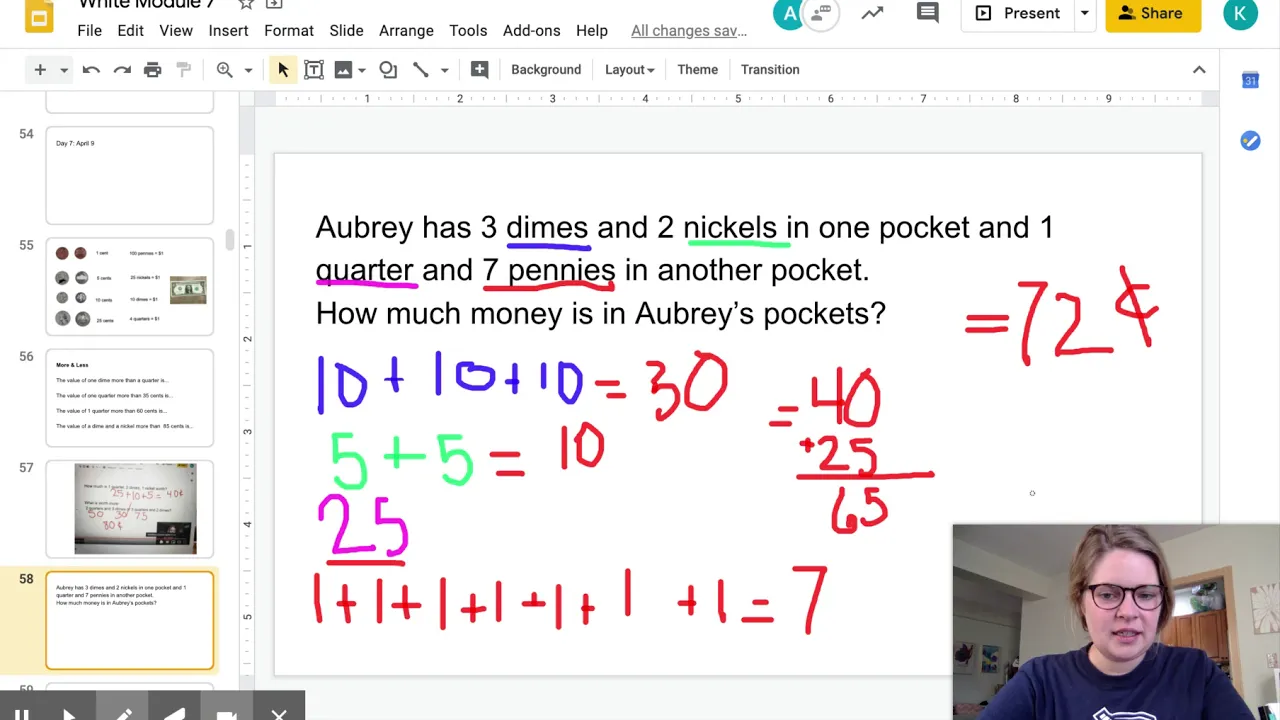Open the Google Slides home icon

point(38,15)
